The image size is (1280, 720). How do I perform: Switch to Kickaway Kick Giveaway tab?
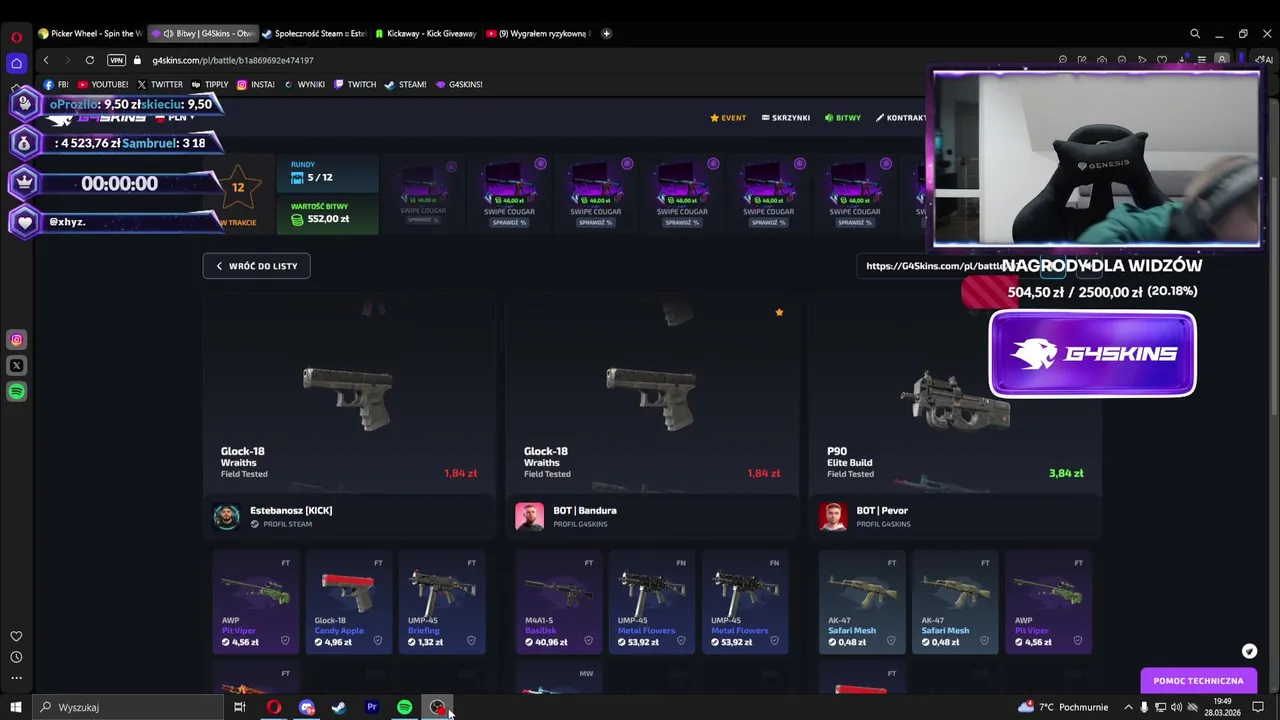tap(426, 33)
